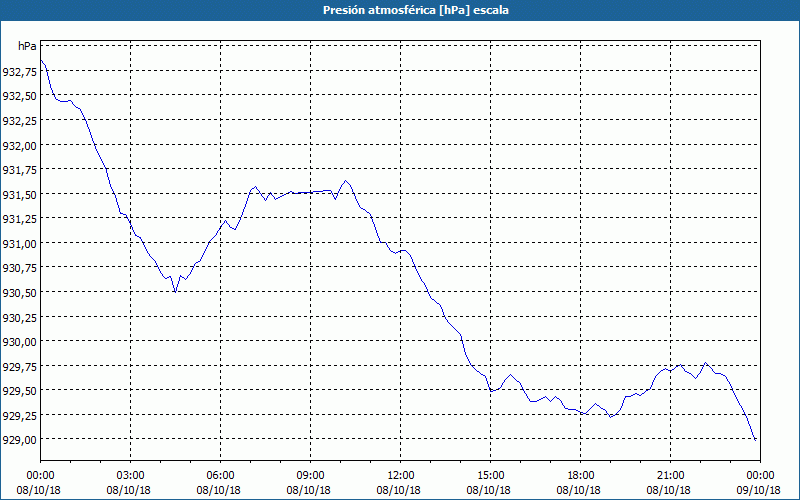Choose the 931,00 y-axis value
This screenshot has height=500, width=800.
tap(19, 243)
